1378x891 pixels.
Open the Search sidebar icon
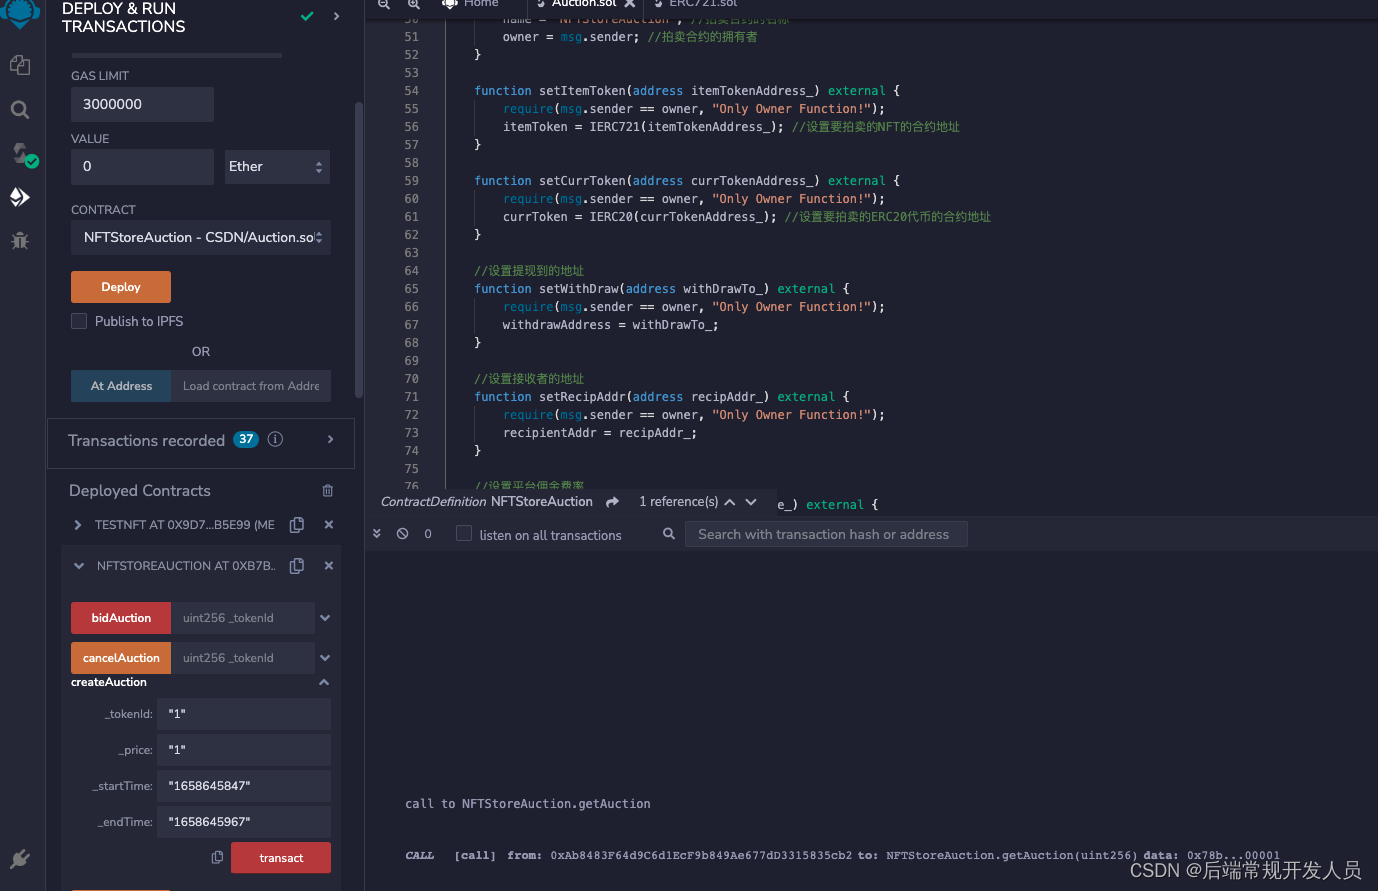[x=19, y=109]
